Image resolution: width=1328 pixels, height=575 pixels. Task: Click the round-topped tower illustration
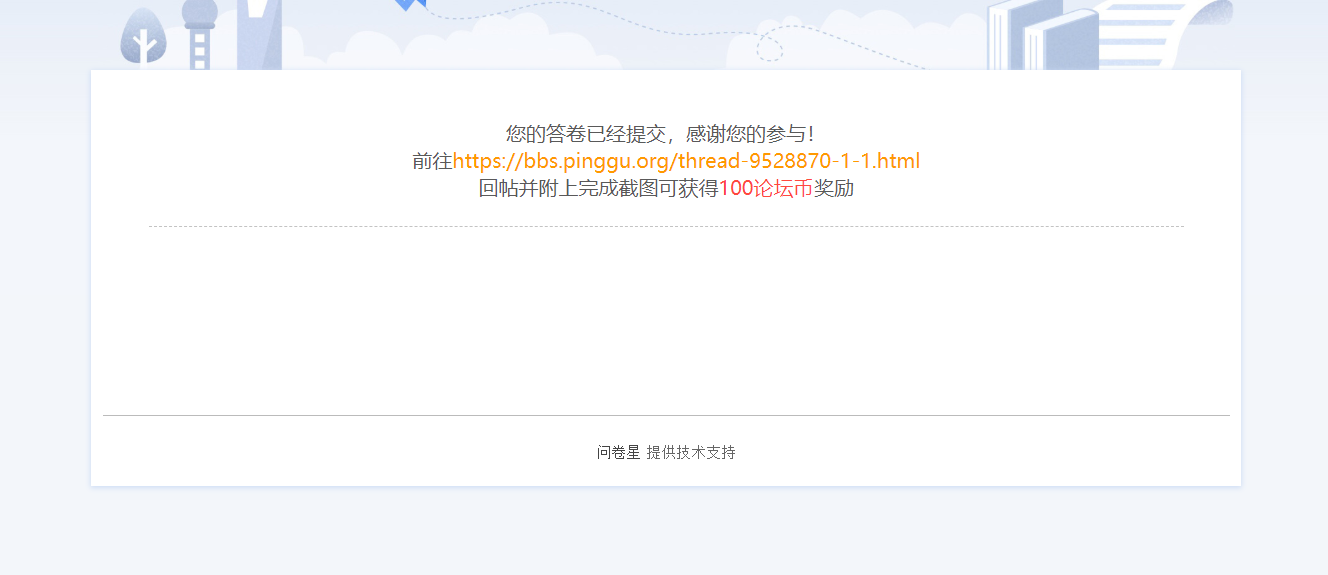[199, 34]
